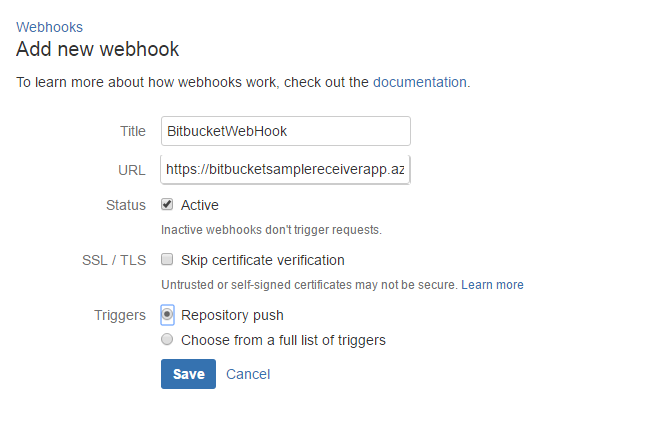
Task: Uncheck the Active status checkbox
Action: 167,205
